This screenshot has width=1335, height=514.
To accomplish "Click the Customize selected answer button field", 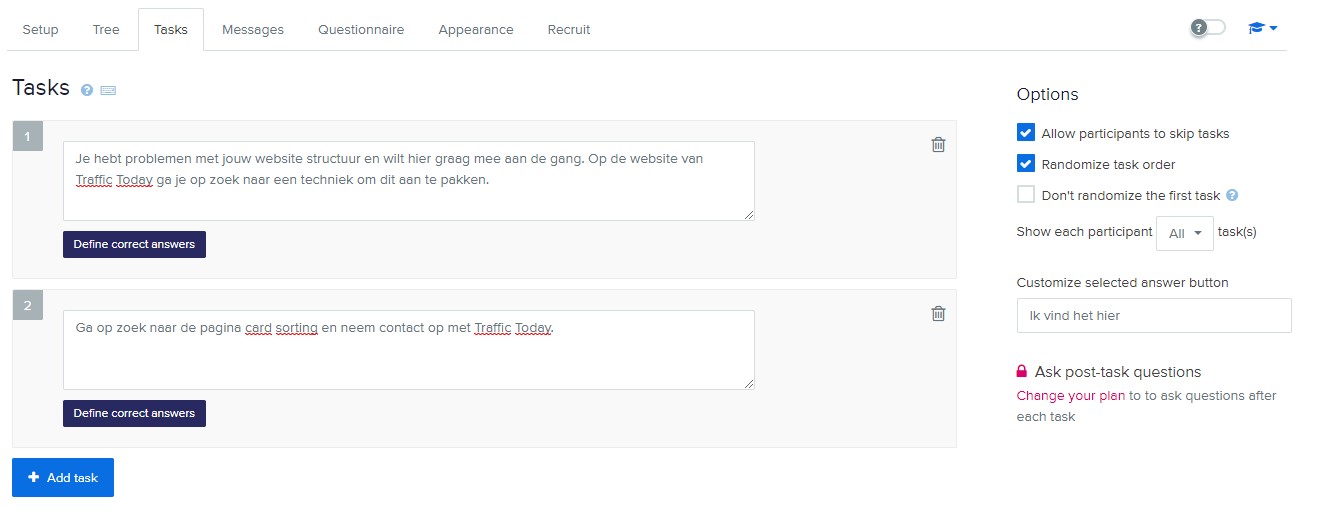I will (x=1154, y=315).
